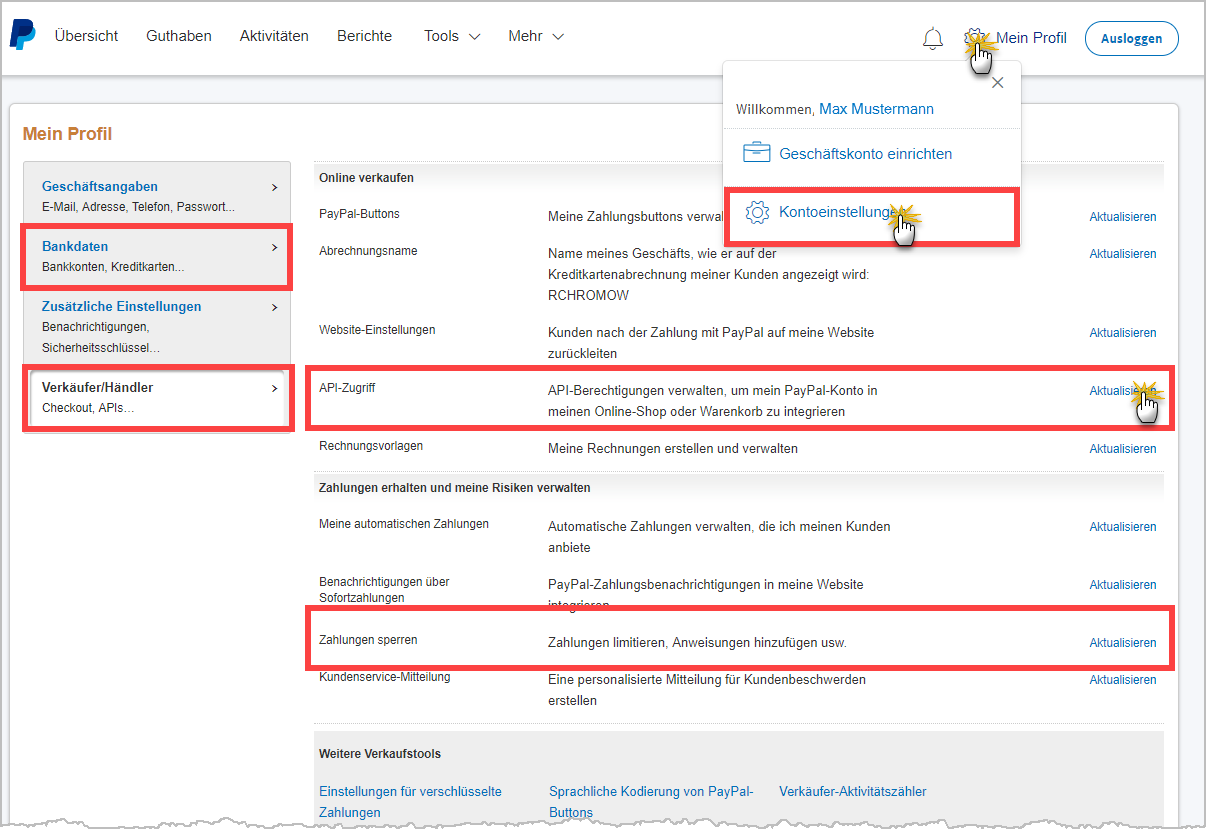This screenshot has height=829, width=1206.
Task: Open the notifications bell
Action: [x=932, y=38]
